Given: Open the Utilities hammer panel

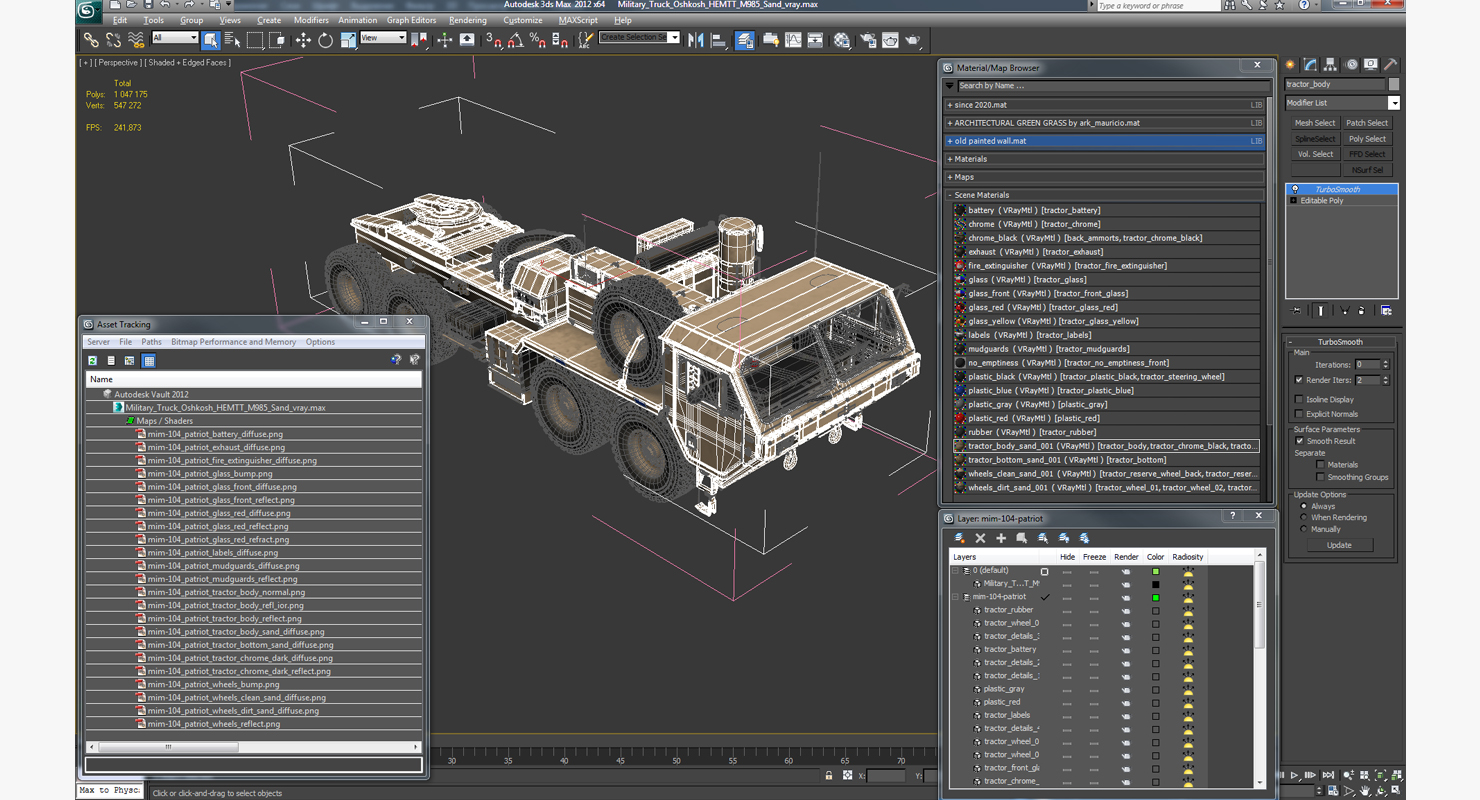Looking at the screenshot, I should pyautogui.click(x=1392, y=64).
